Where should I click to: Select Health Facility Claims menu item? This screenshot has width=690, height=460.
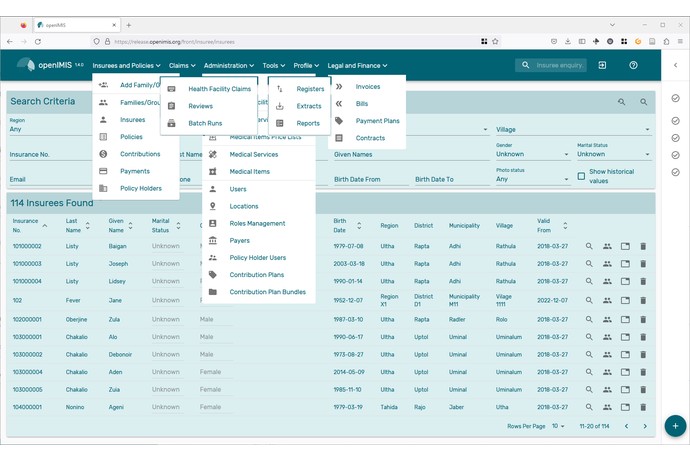[x=209, y=89]
